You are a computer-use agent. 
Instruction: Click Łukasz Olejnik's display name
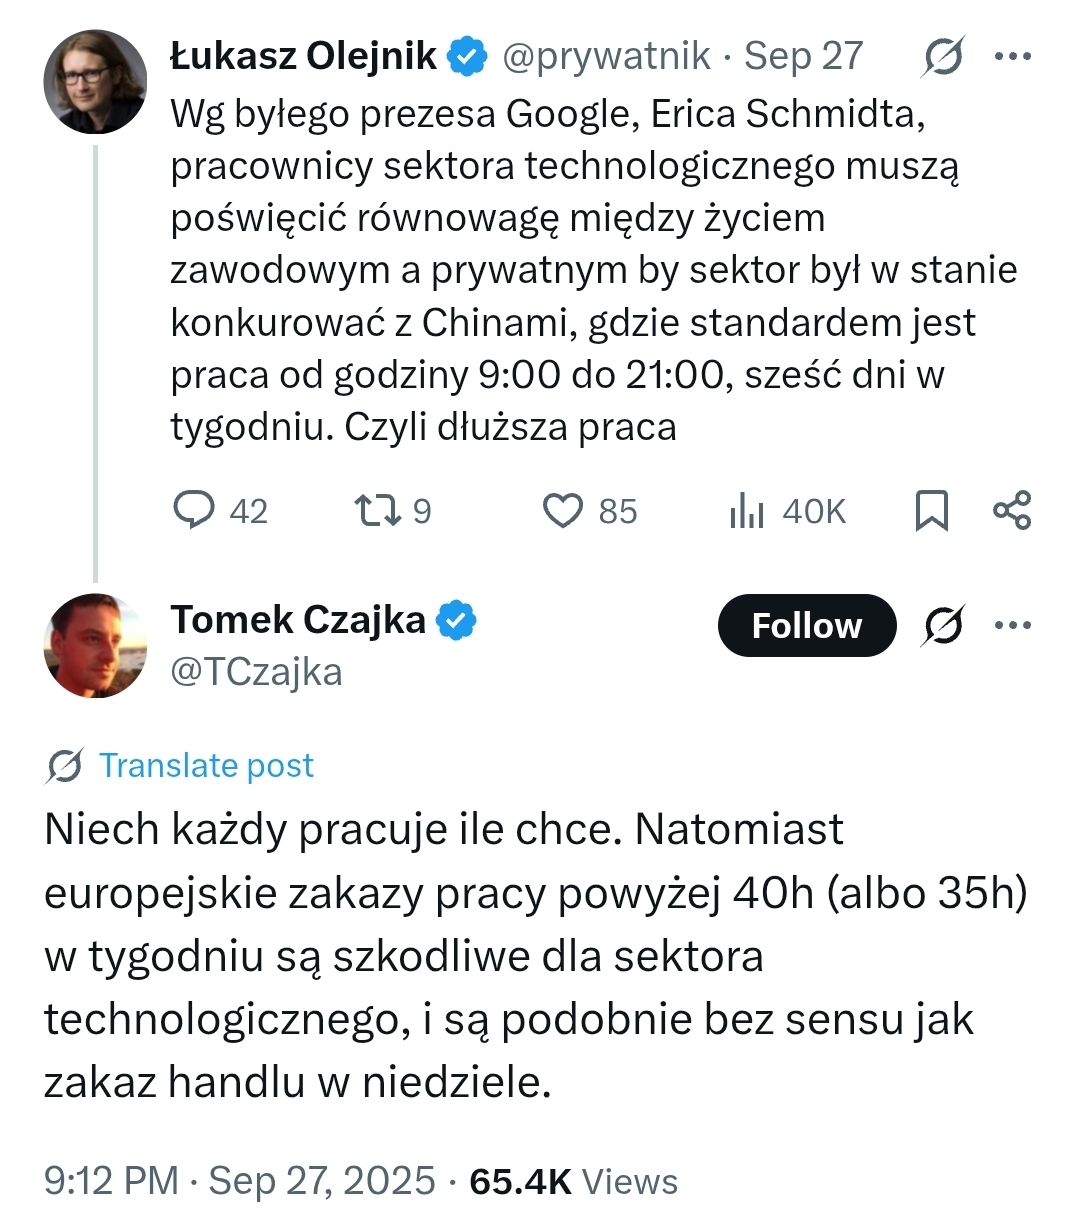[303, 57]
